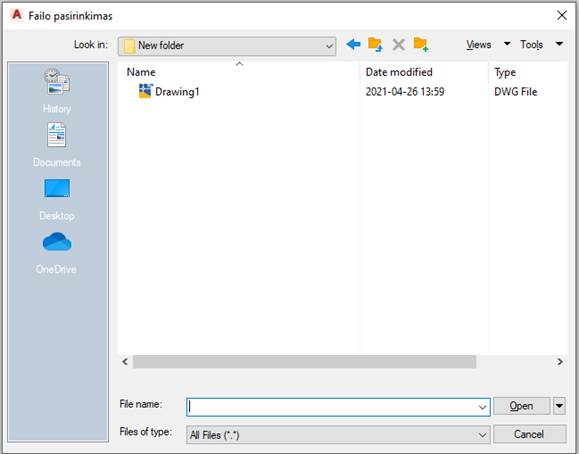Go to the Desktop location in the sidebar
579x454 pixels.
(57, 199)
